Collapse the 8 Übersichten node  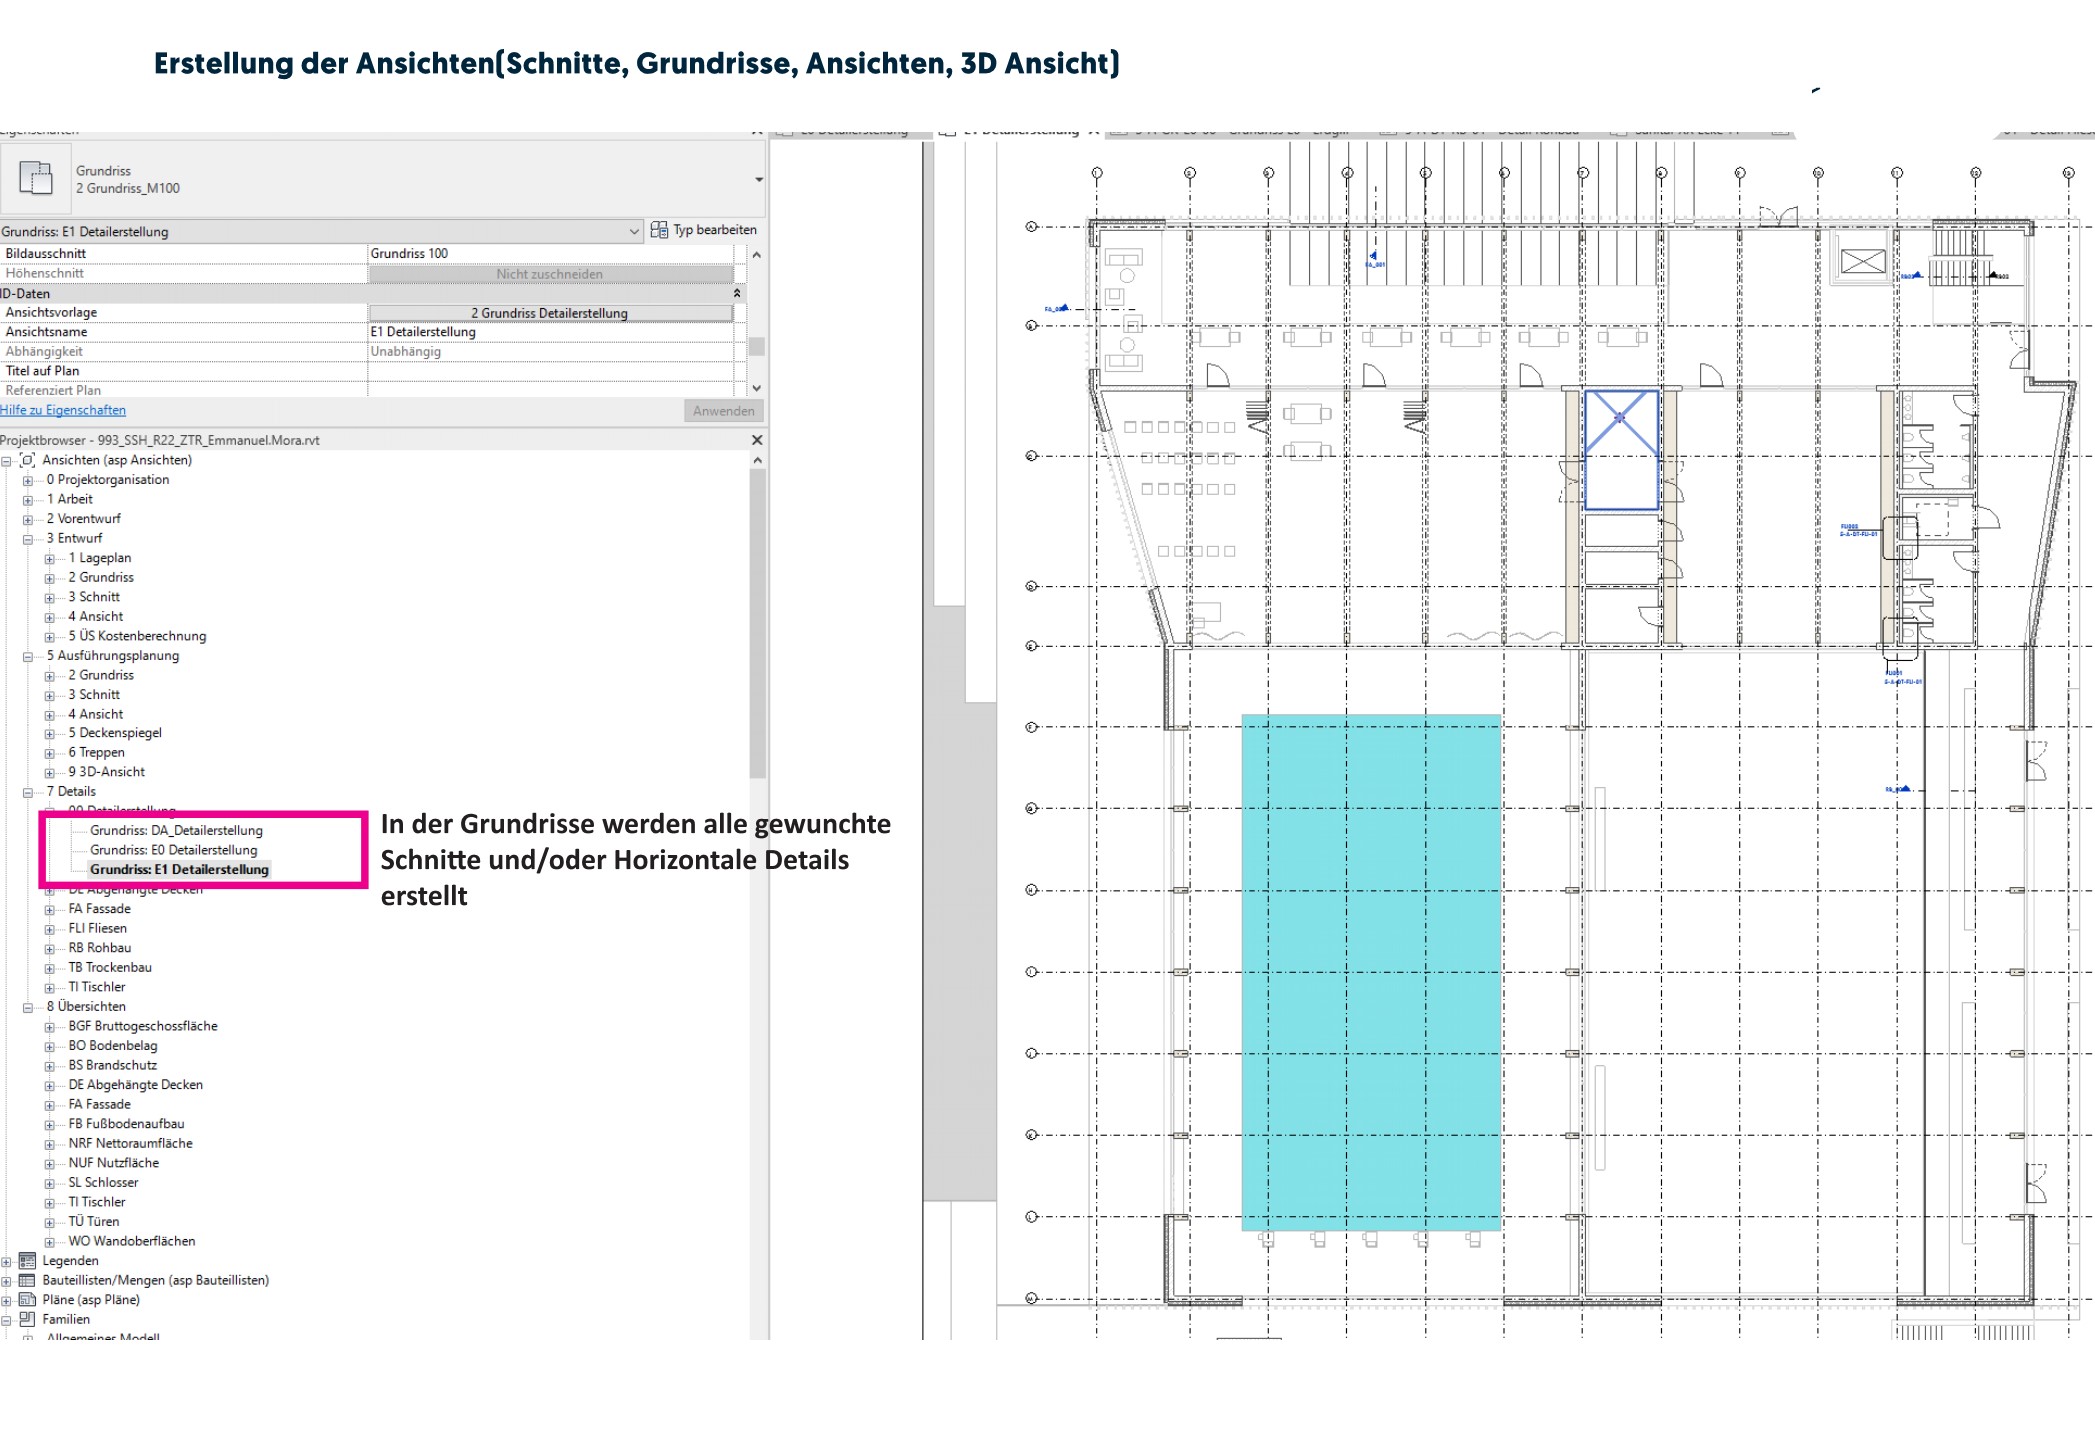point(28,1007)
